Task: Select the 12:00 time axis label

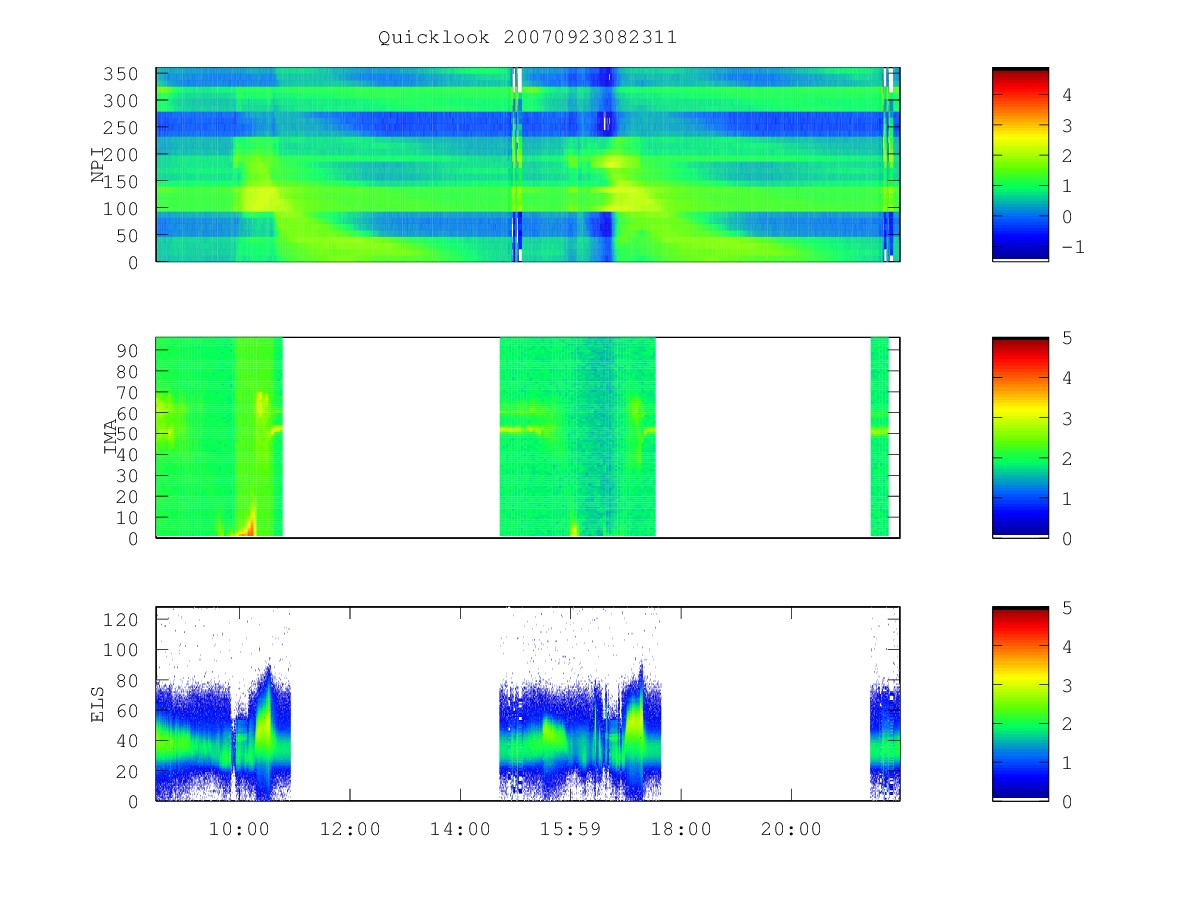Action: tap(350, 829)
